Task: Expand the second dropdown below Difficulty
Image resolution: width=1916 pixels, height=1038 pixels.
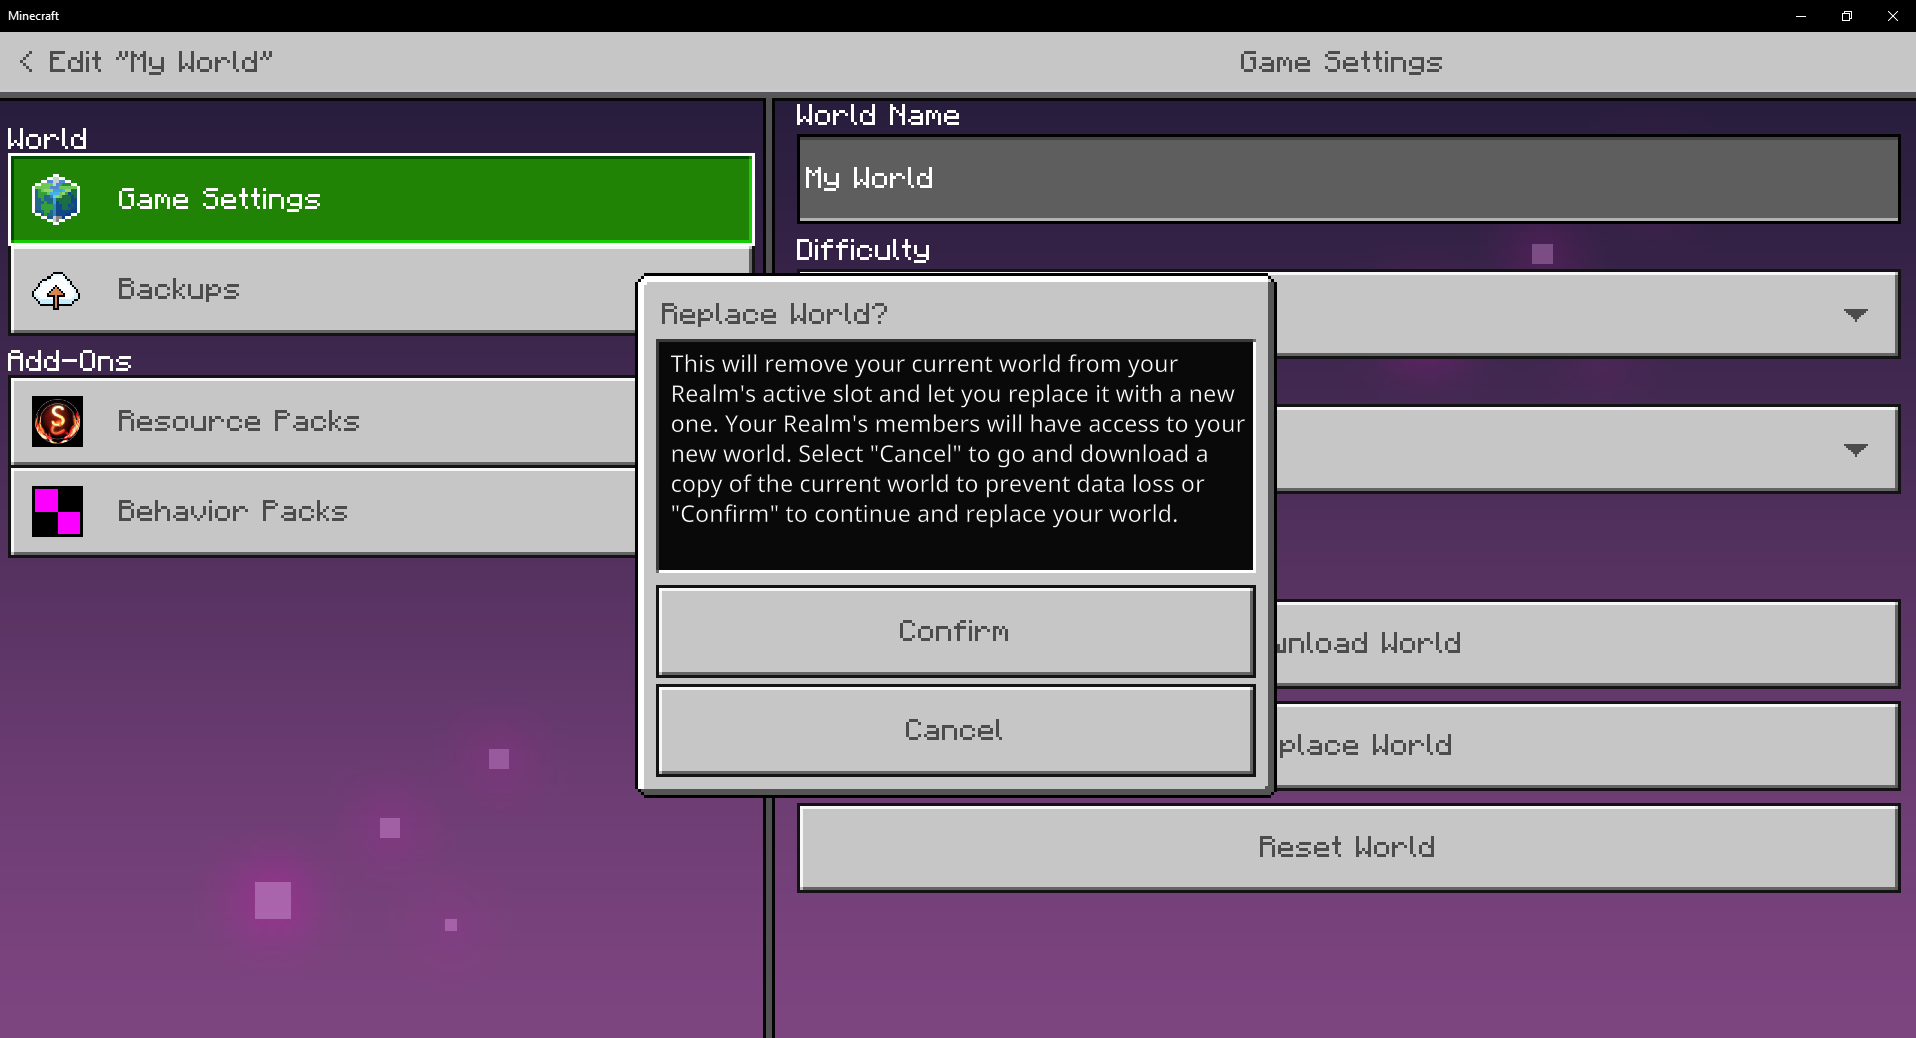Action: pos(1586,449)
